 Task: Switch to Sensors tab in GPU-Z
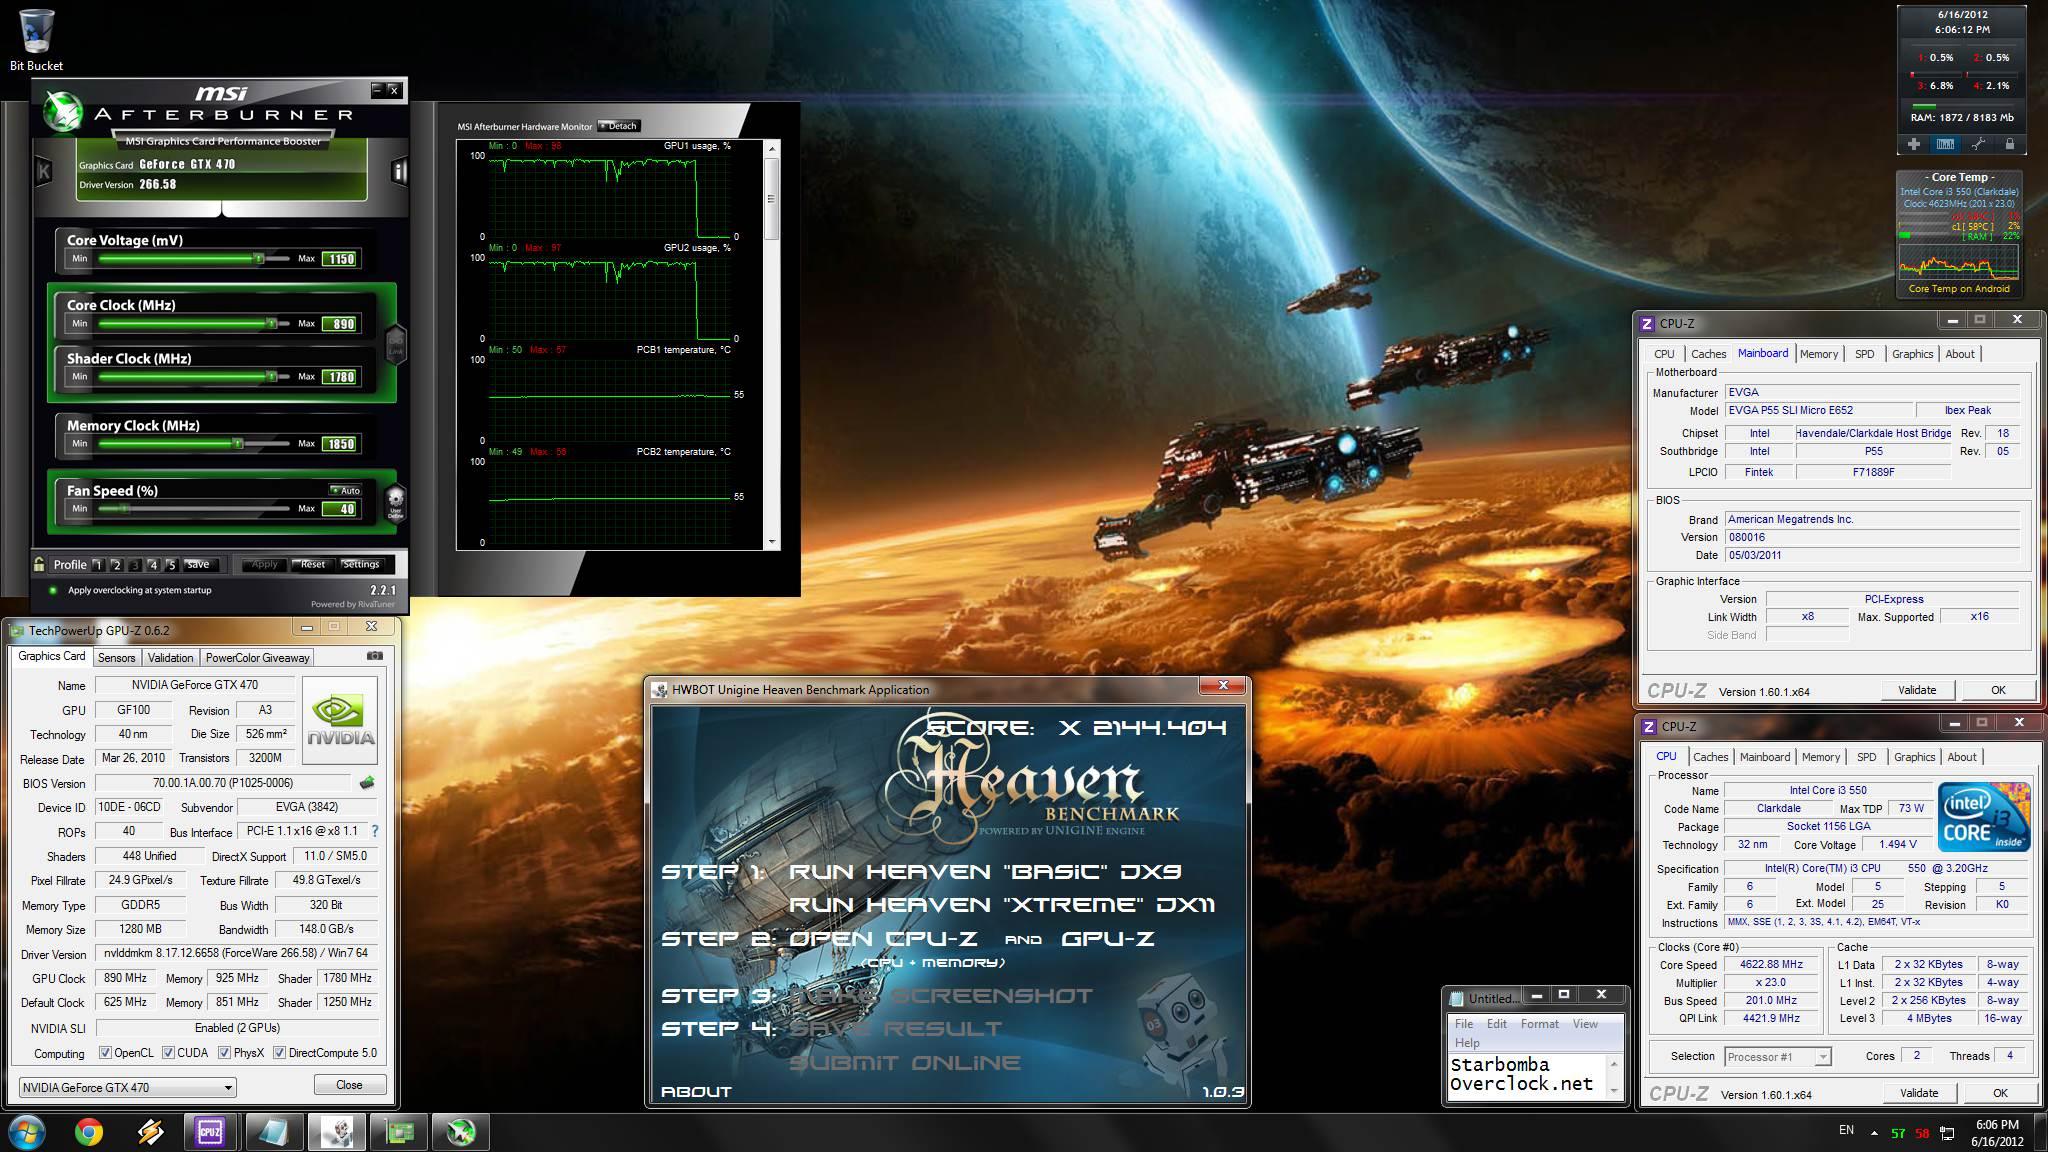pyautogui.click(x=116, y=657)
